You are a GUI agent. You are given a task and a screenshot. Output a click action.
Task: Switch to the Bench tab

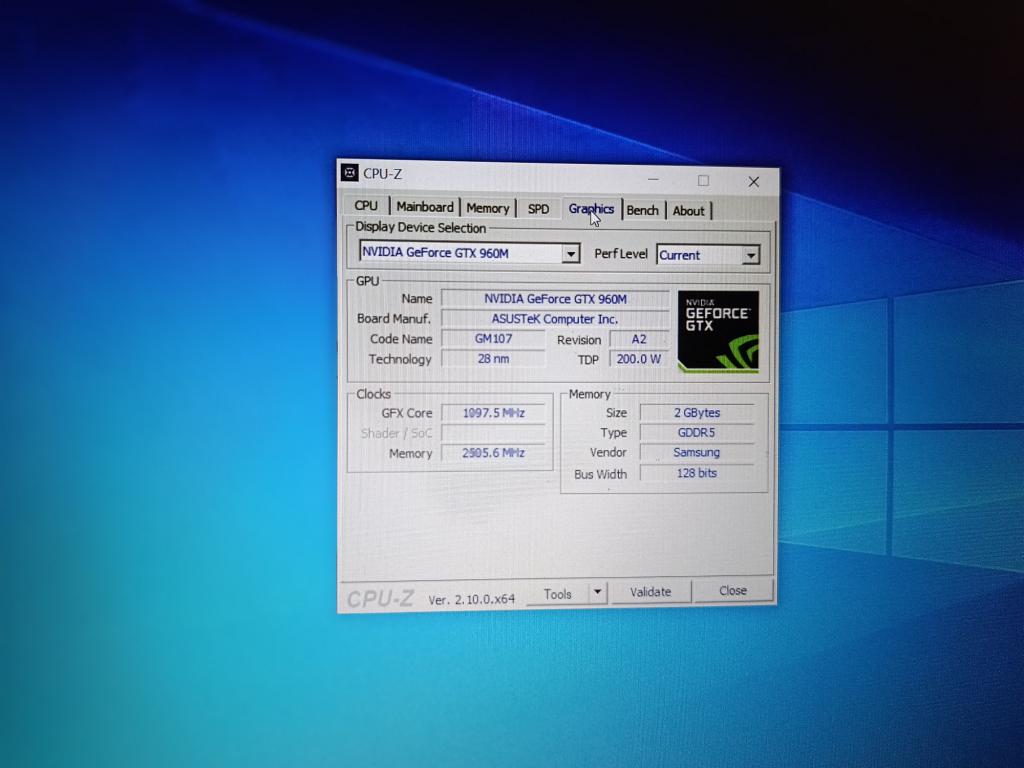coord(642,210)
